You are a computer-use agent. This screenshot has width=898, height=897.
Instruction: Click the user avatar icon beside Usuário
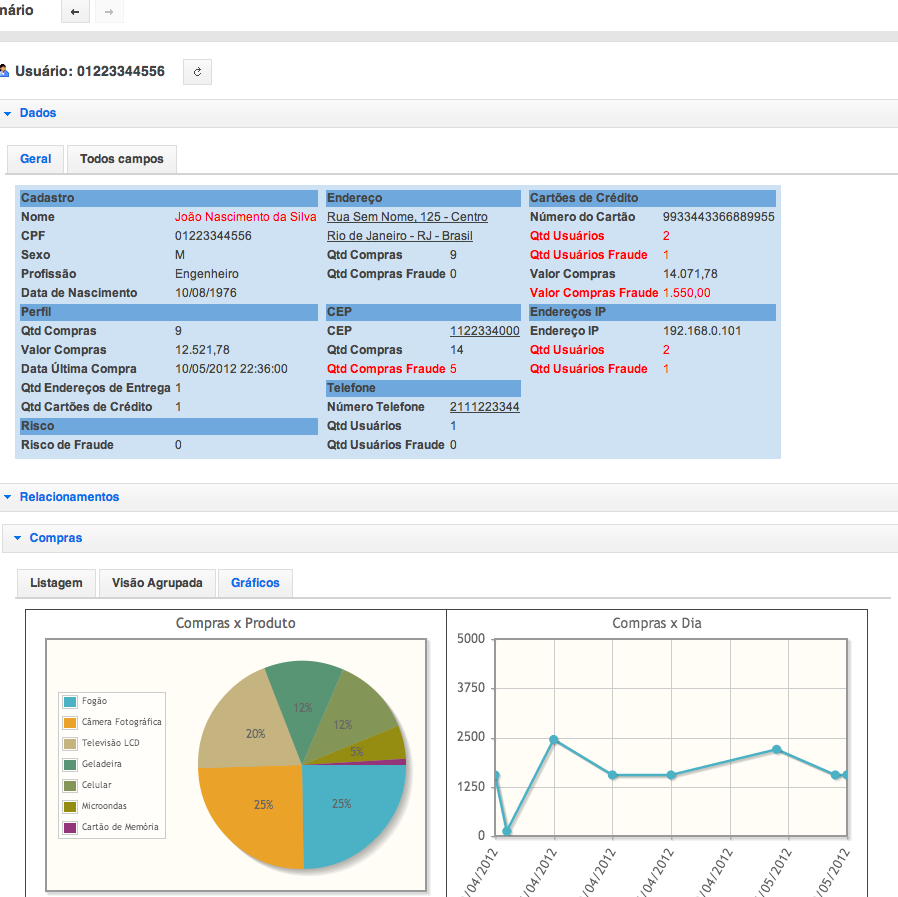coord(4,71)
